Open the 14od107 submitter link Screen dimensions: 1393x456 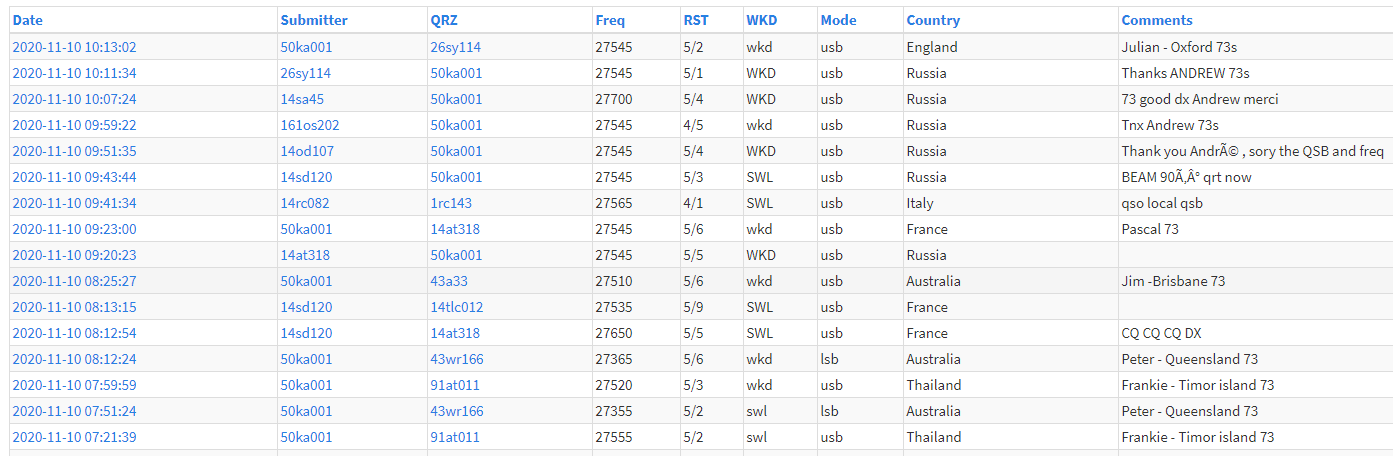(x=306, y=151)
